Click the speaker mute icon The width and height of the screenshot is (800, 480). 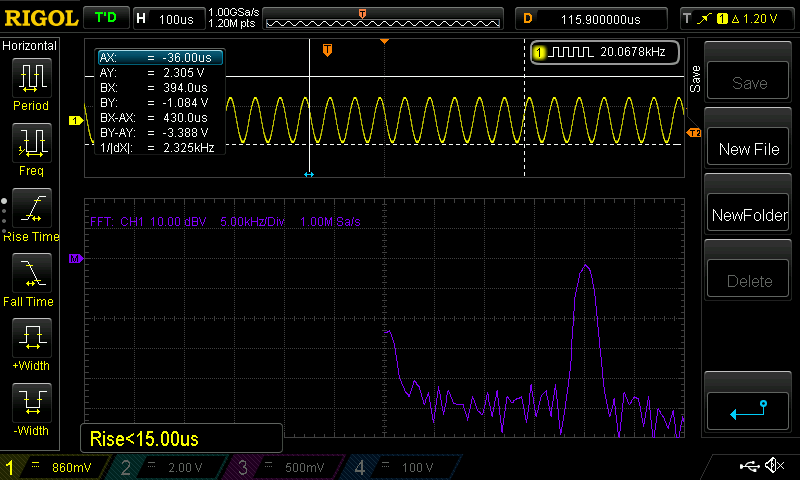pyautogui.click(x=773, y=466)
